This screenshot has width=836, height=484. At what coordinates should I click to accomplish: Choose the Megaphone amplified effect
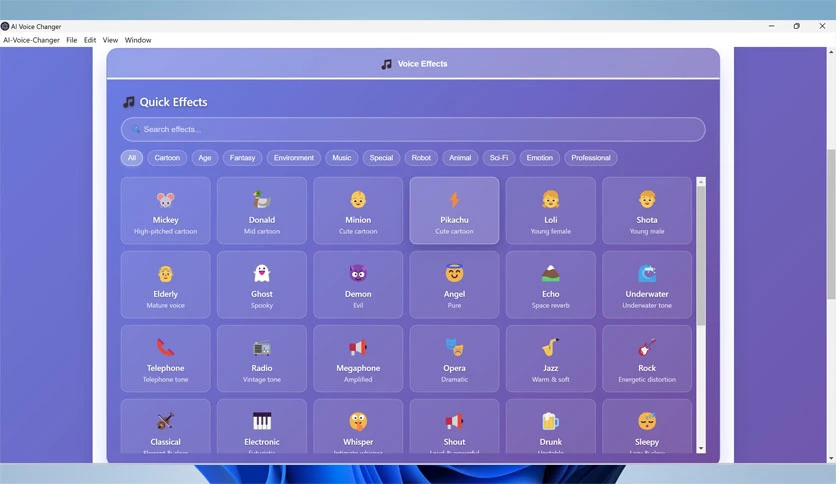coord(358,359)
